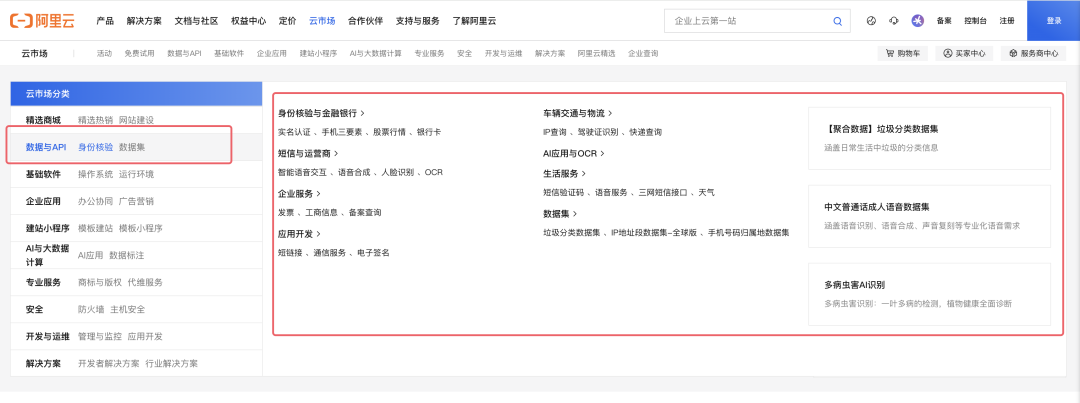This screenshot has height=403, width=1080.
Task: Click the 企业上云第一站 search field
Action: pos(750,21)
